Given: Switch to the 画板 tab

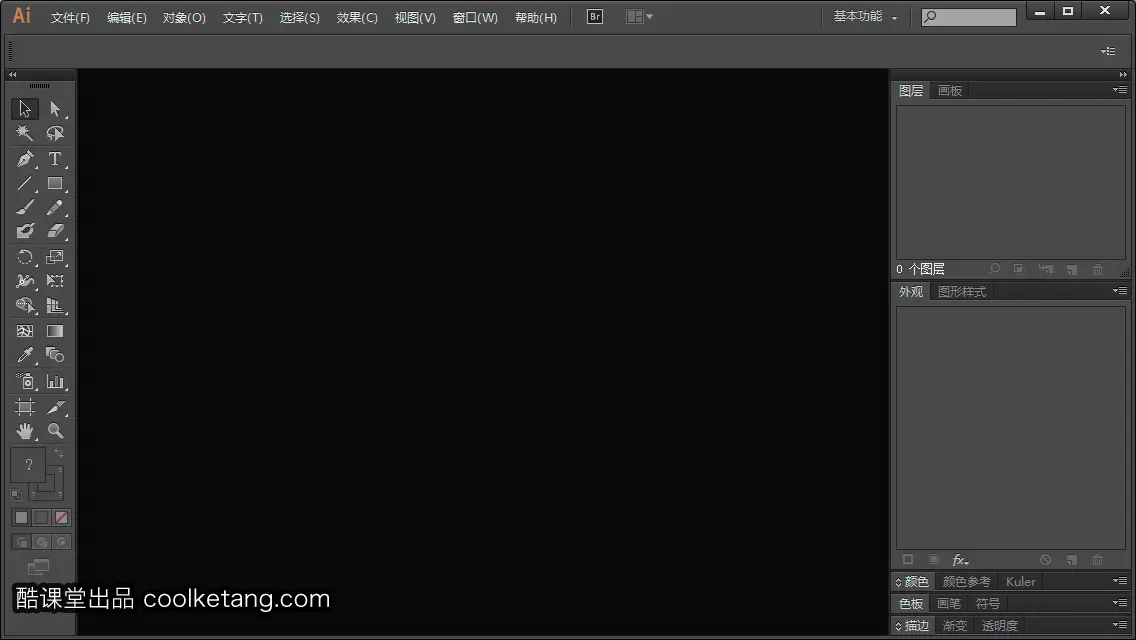Looking at the screenshot, I should tap(950, 91).
